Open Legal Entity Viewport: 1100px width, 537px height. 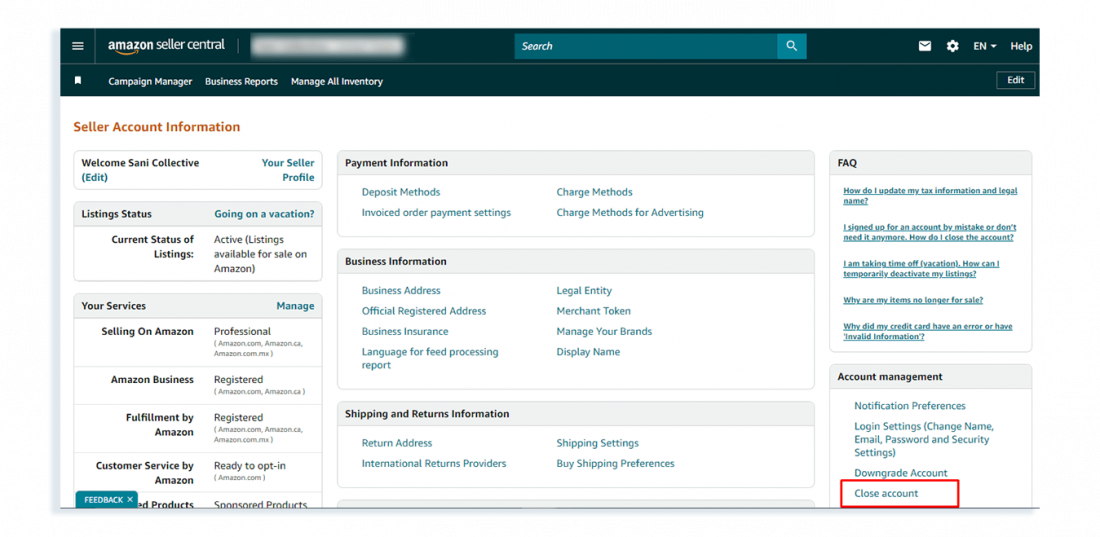pos(584,291)
